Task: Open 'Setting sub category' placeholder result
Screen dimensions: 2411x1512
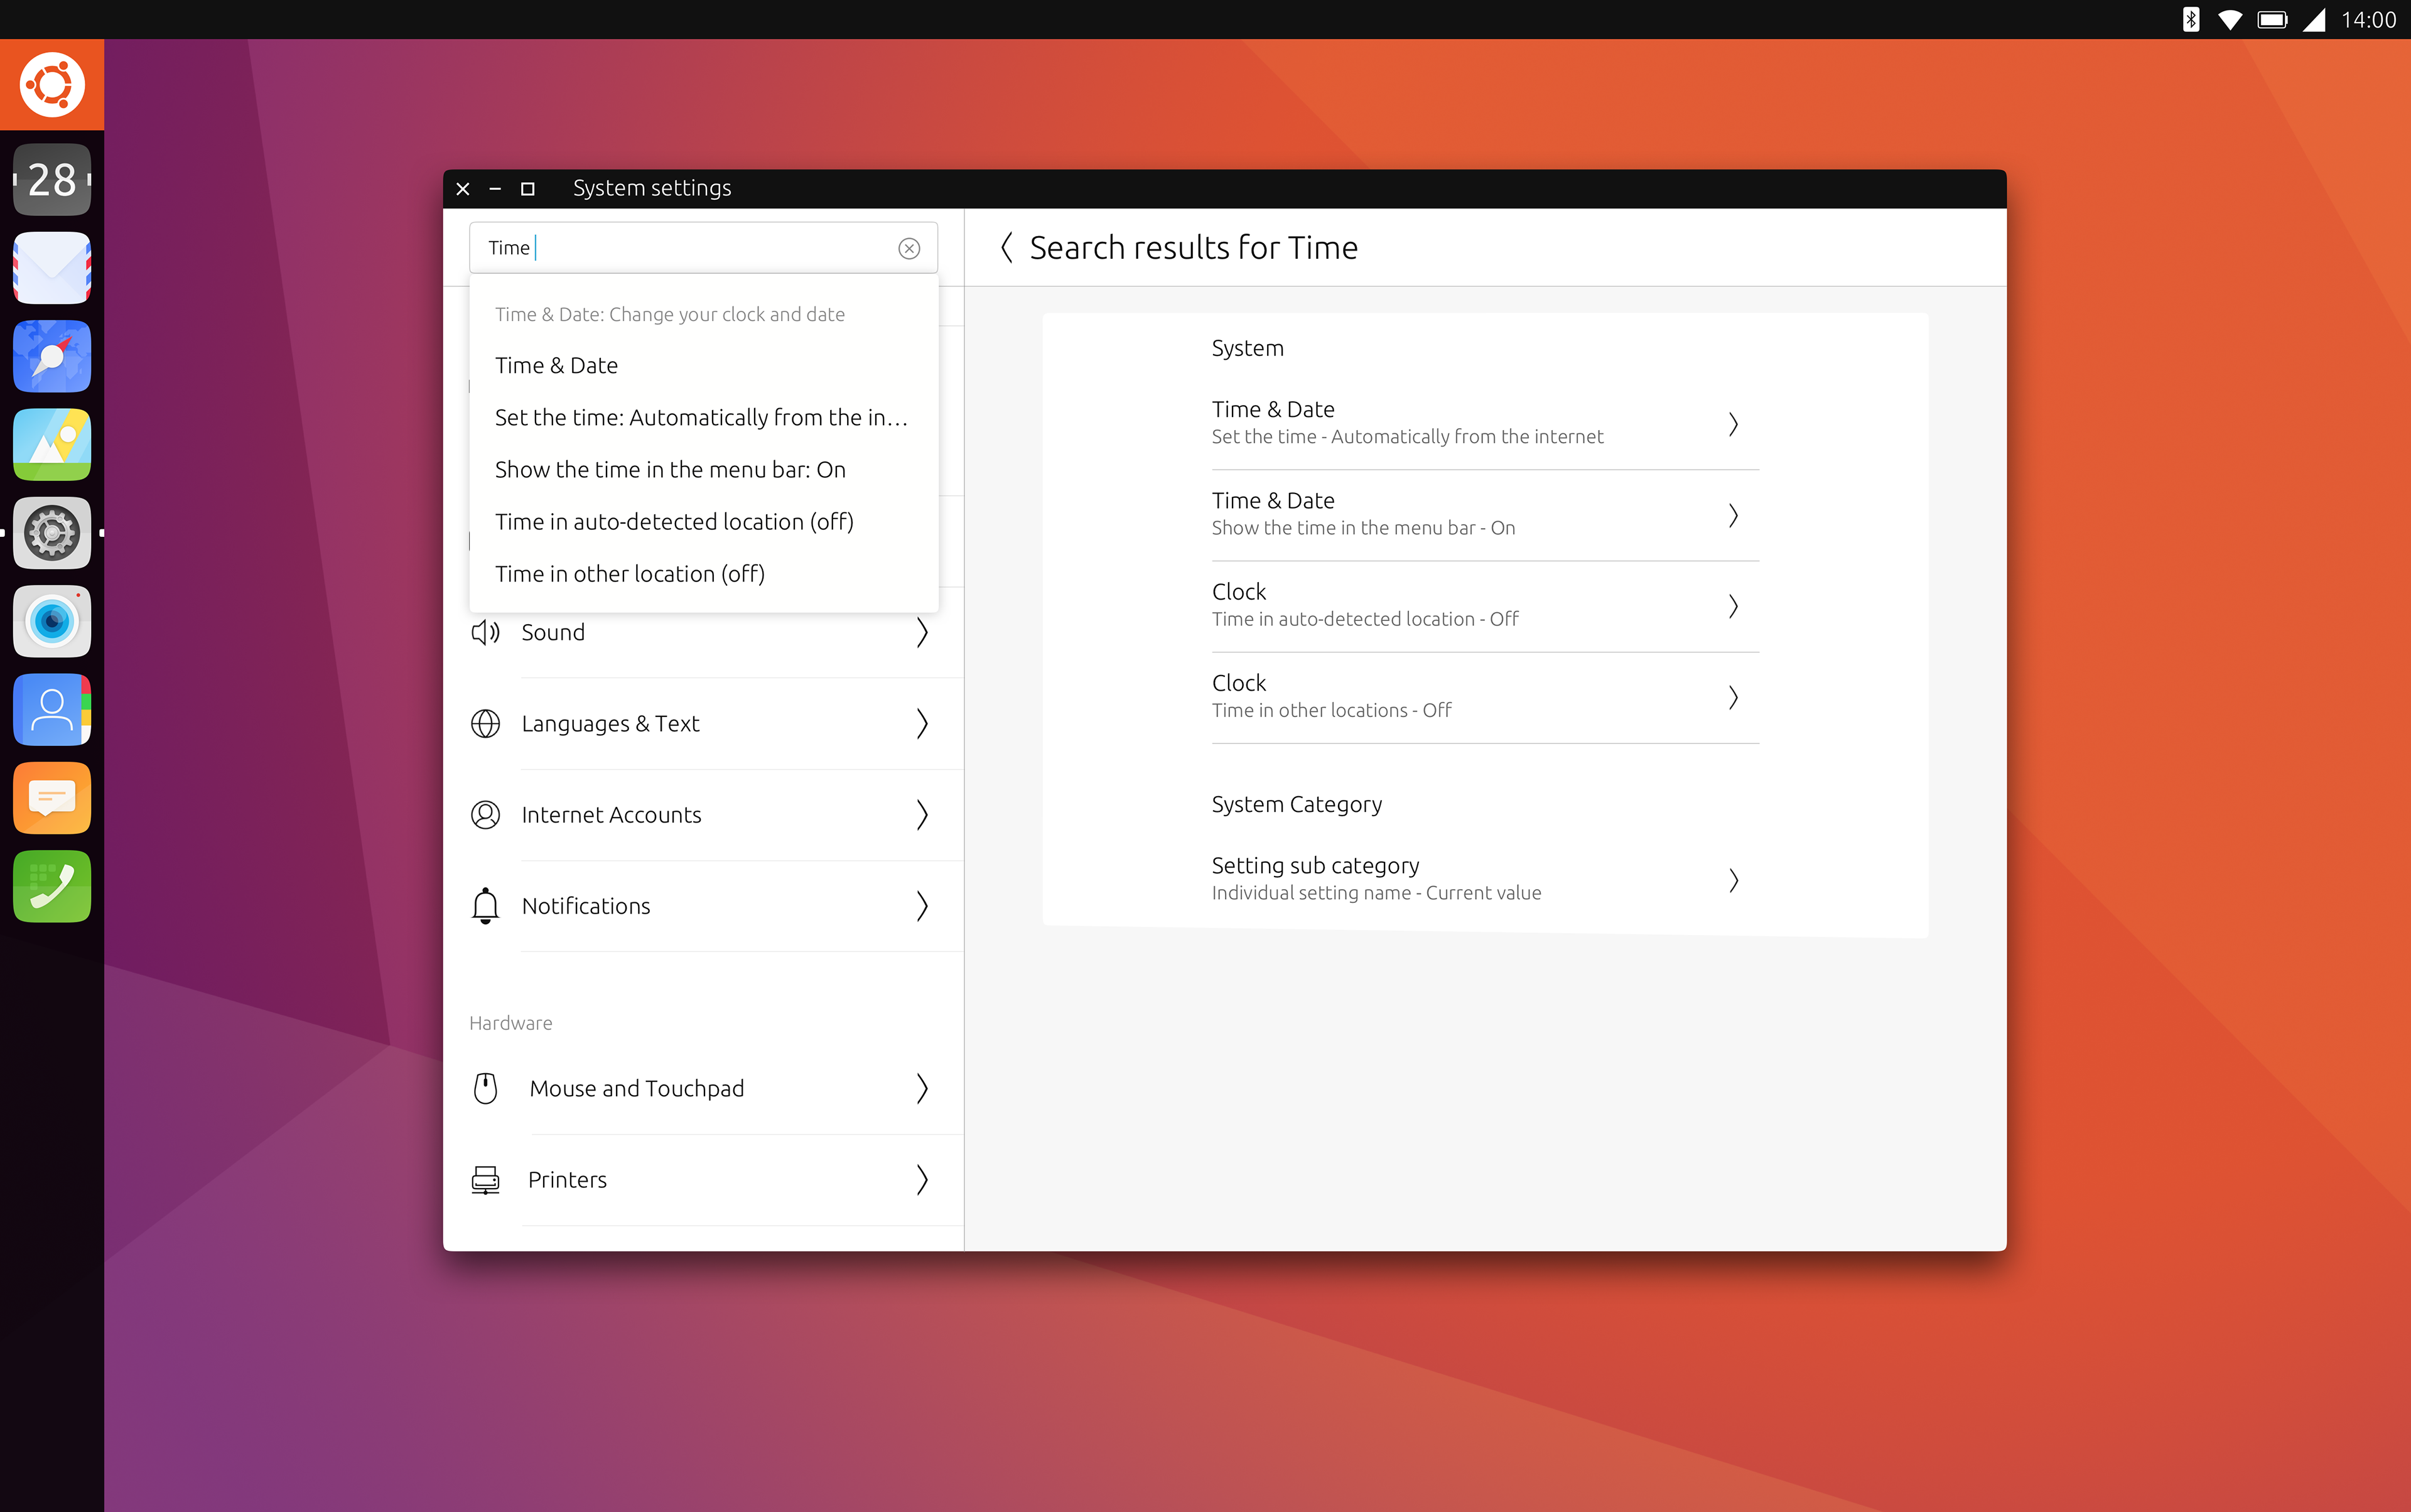Action: (x=1485, y=880)
